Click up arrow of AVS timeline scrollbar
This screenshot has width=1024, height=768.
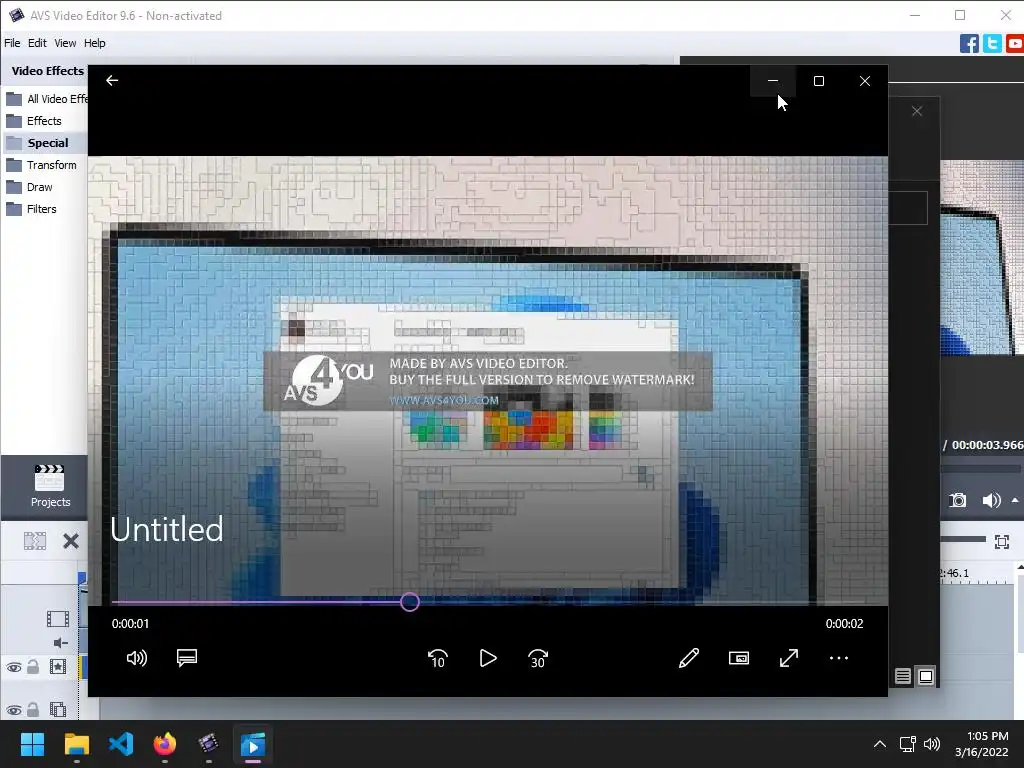(x=1020, y=568)
